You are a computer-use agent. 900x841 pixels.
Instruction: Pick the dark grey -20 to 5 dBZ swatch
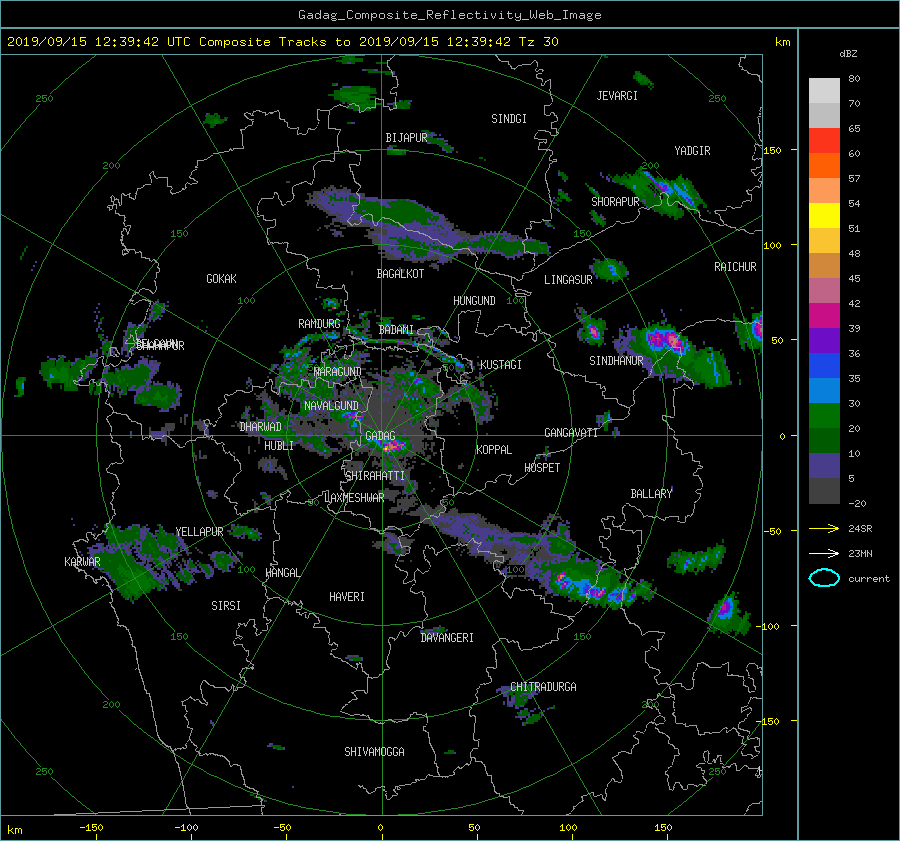[824, 491]
